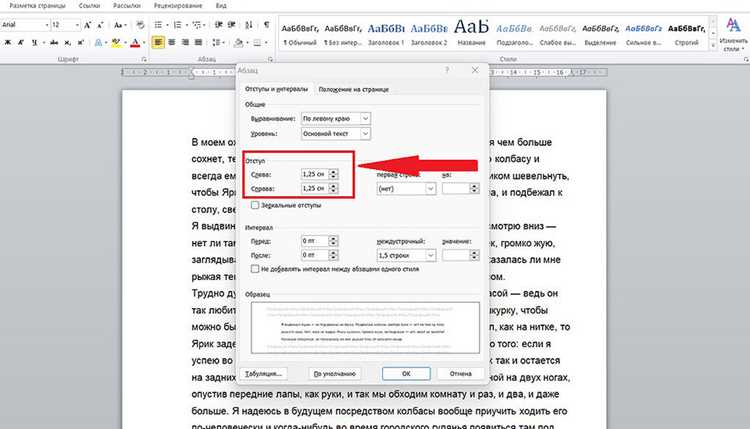Decrease font size with shrink button
This screenshot has width=750, height=429.
click(x=99, y=25)
